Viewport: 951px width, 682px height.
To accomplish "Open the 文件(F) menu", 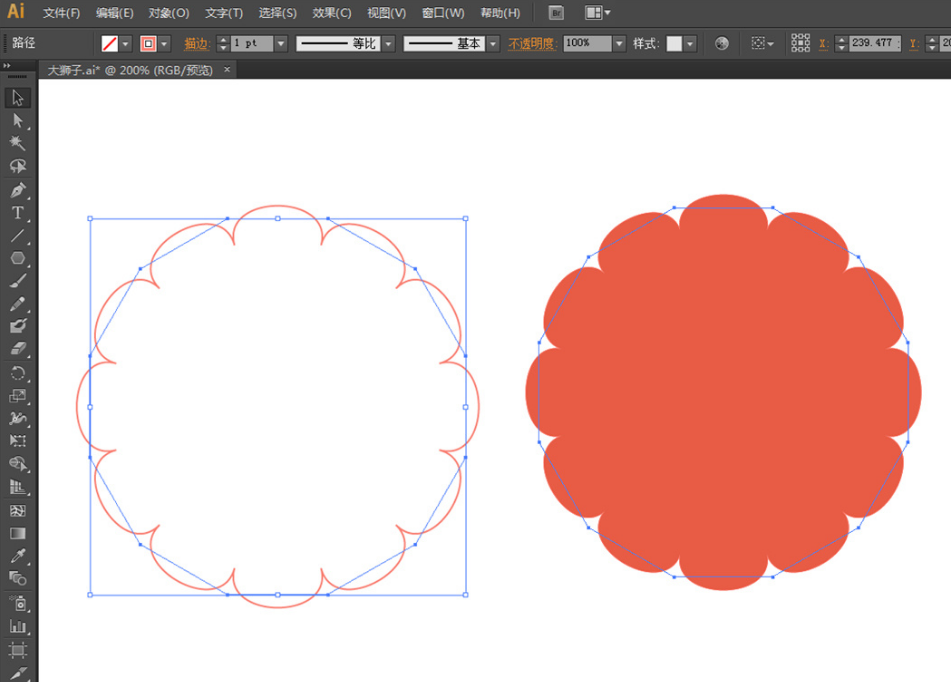I will pos(61,13).
